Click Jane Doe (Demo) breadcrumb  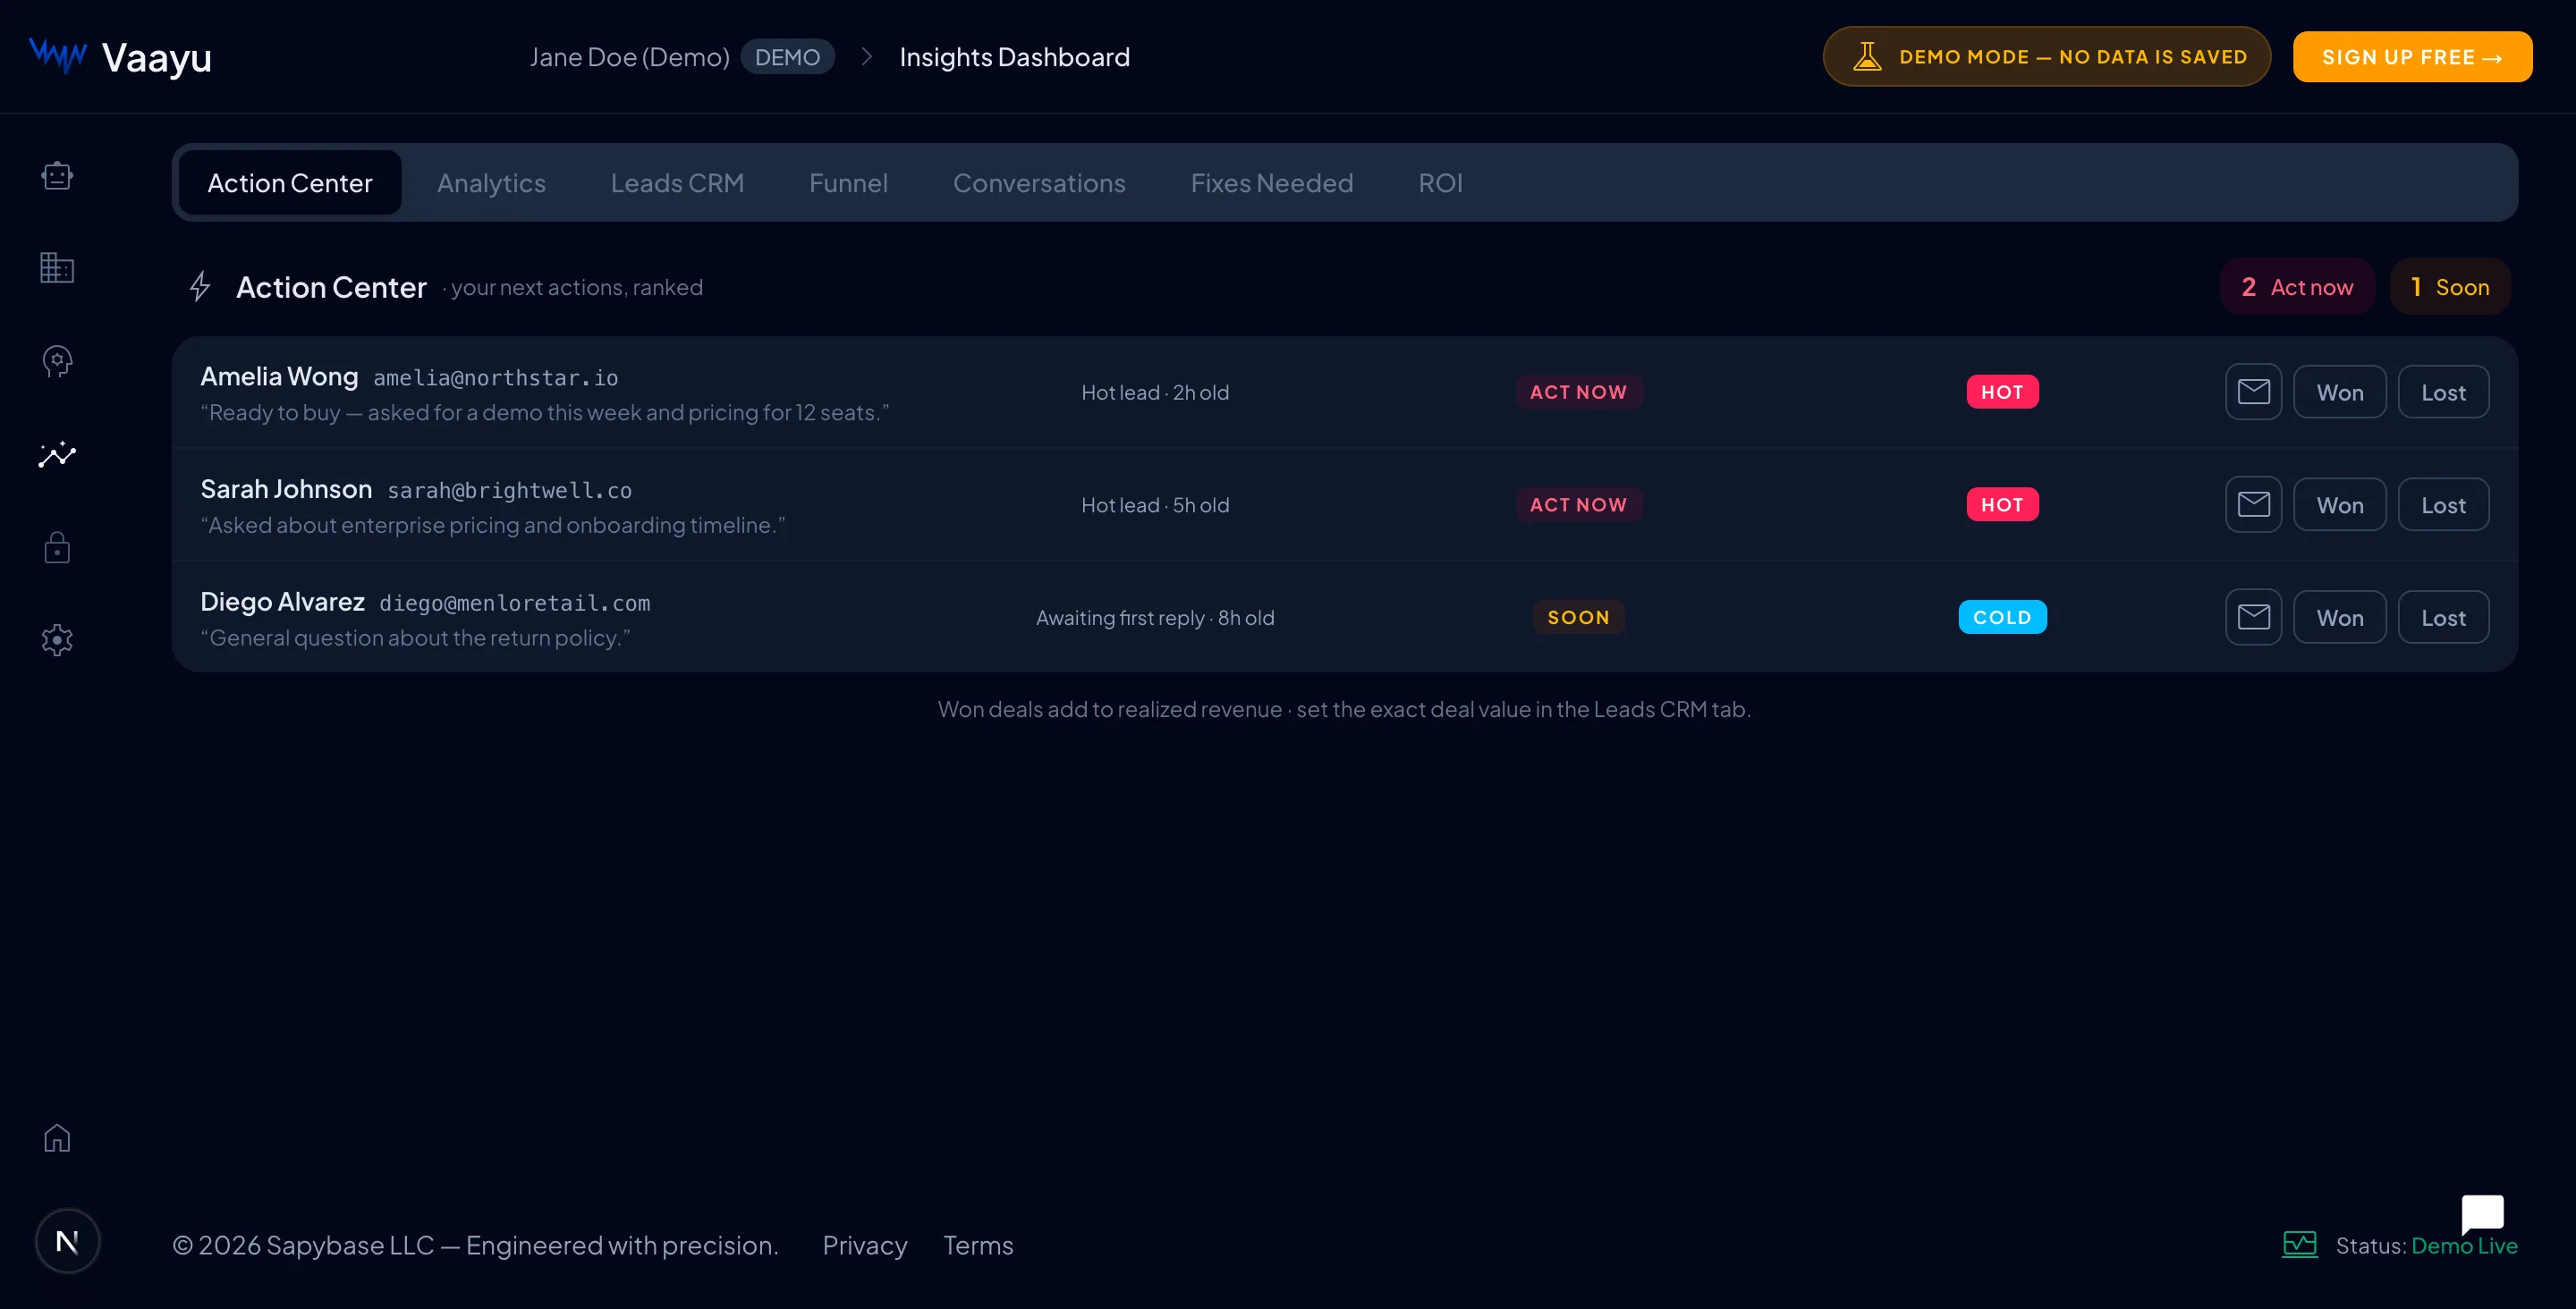coord(629,57)
